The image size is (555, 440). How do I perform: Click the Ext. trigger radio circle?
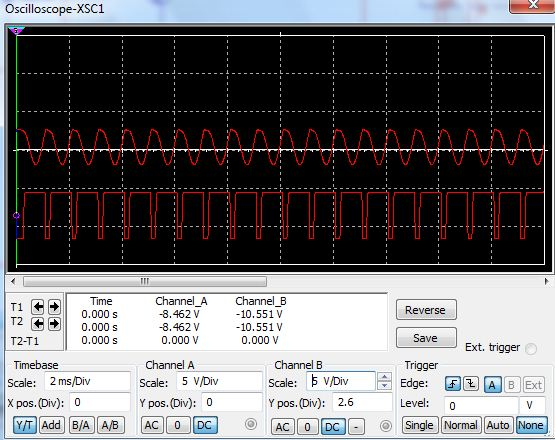[x=531, y=349]
